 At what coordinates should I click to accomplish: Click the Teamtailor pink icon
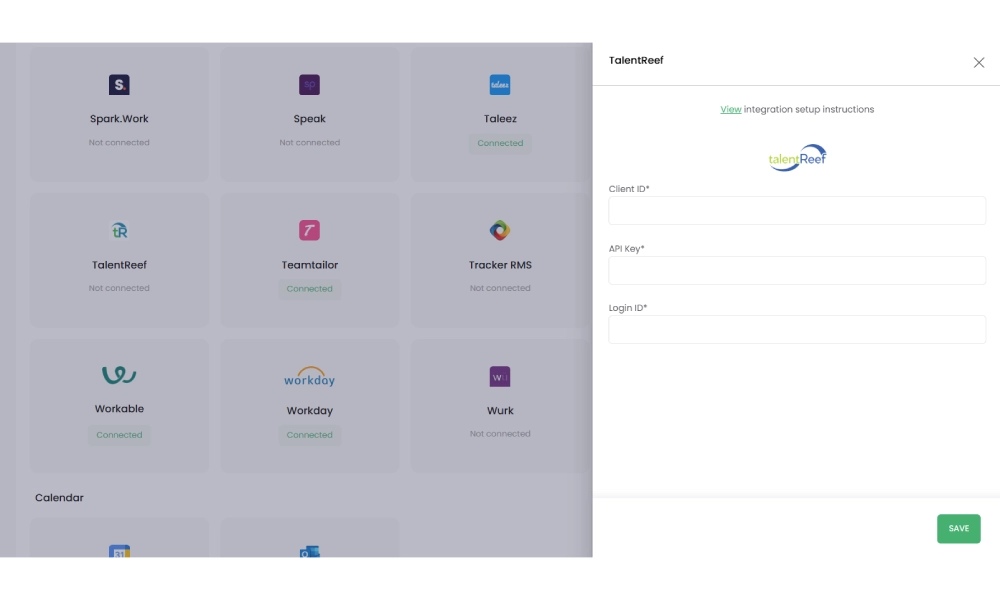[x=309, y=230]
